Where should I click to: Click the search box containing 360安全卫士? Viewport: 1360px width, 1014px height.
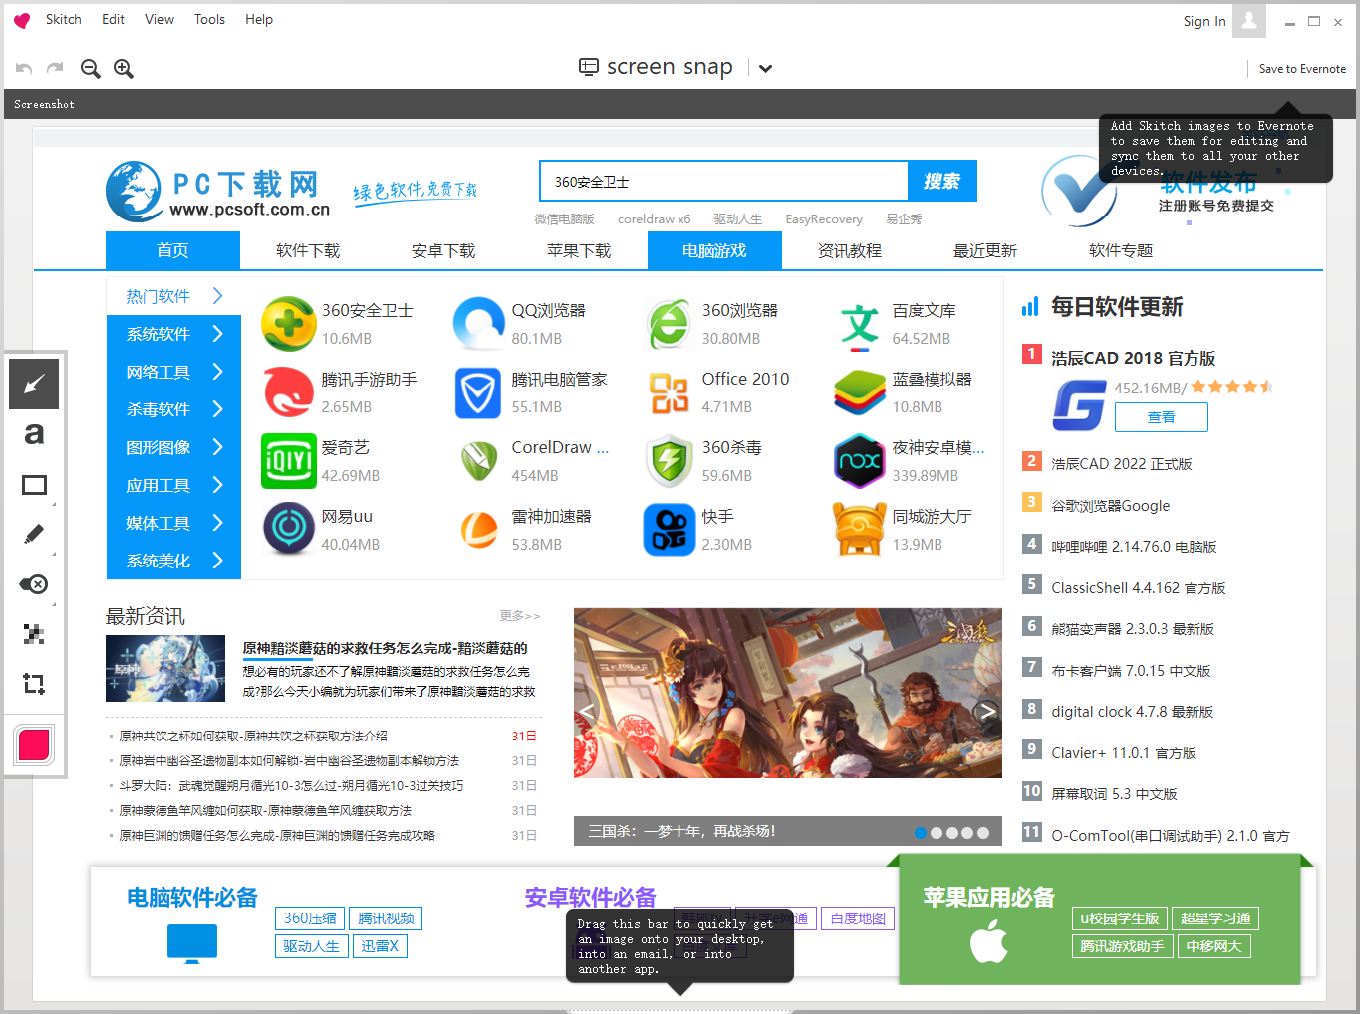pyautogui.click(x=724, y=182)
